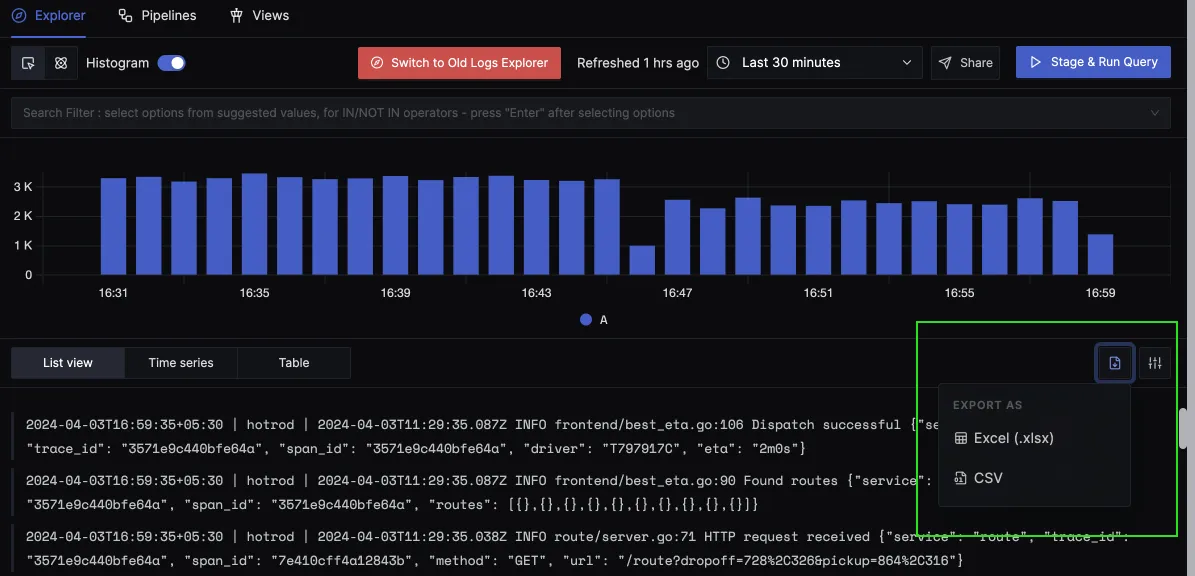Select the query builder cursor icon
This screenshot has height=576, width=1195.
[28, 63]
